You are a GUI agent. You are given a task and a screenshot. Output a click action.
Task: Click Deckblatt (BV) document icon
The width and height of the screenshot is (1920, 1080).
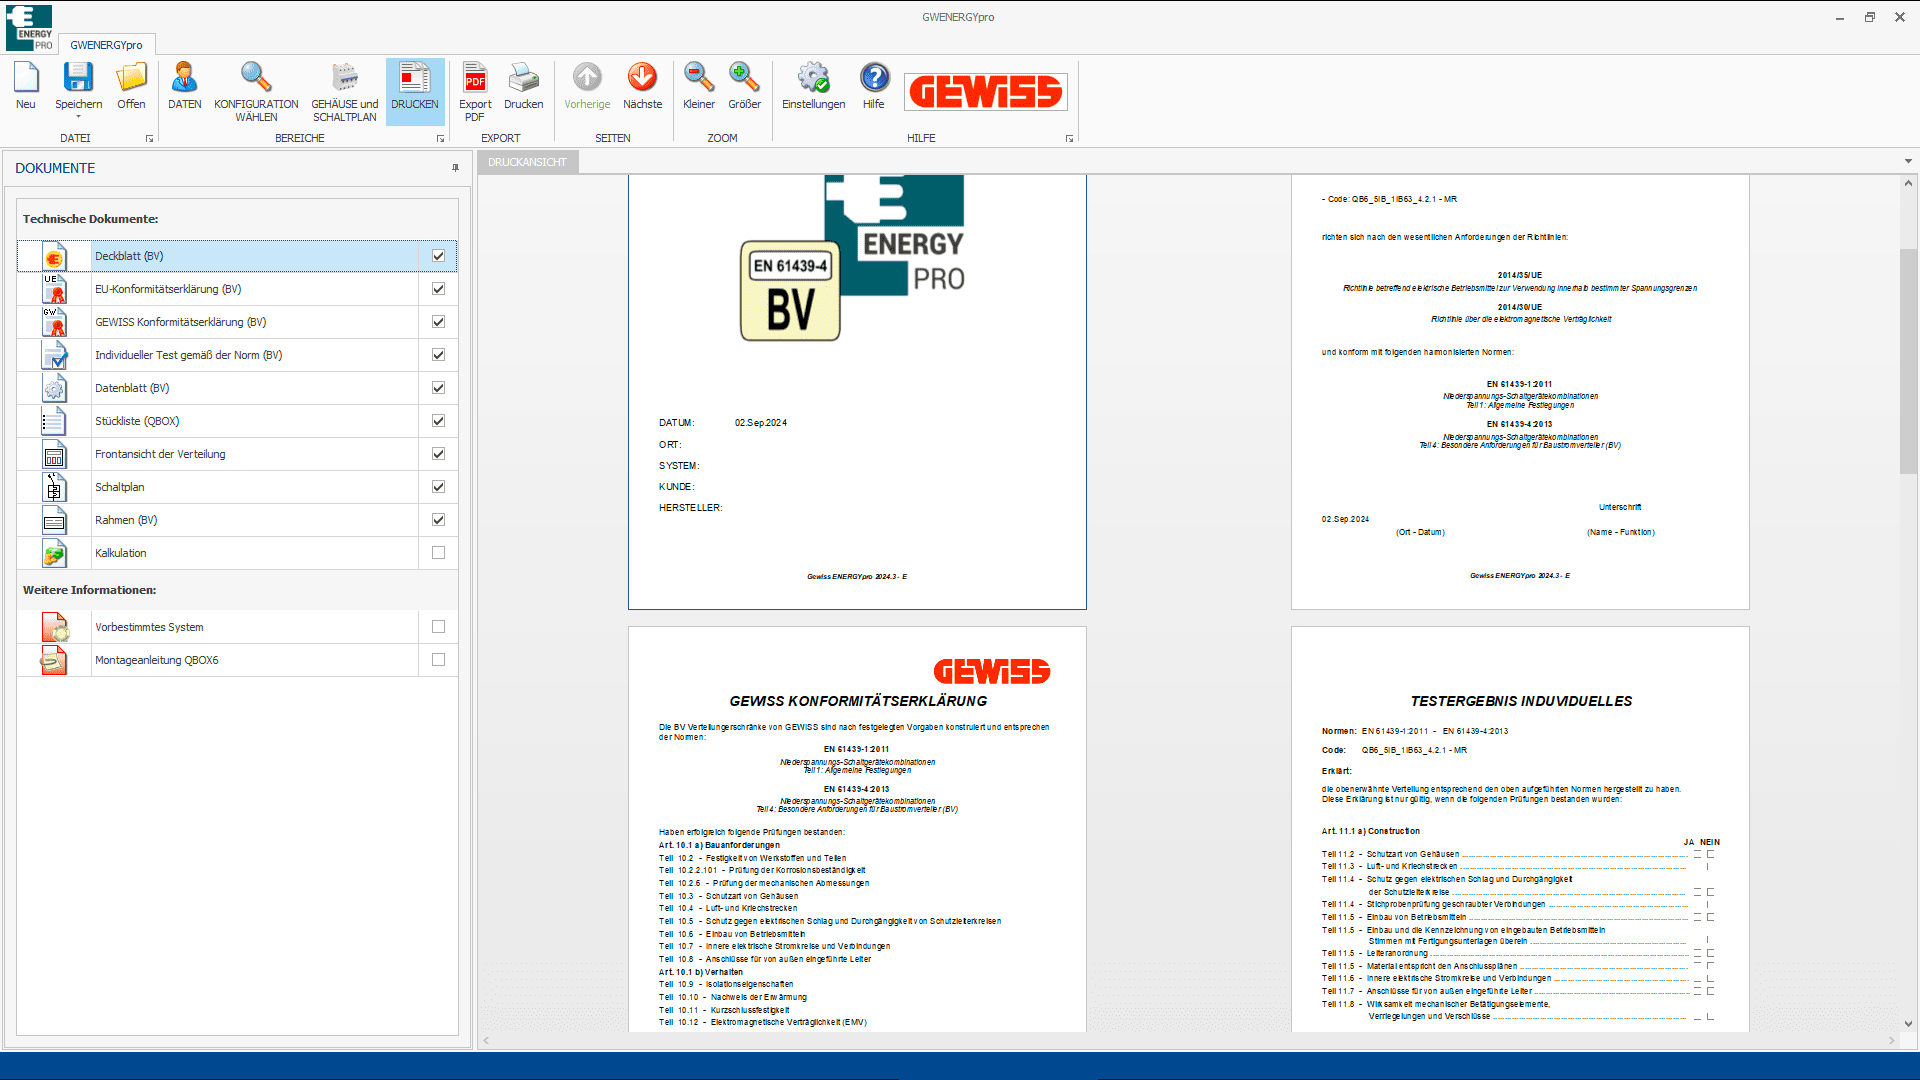[x=54, y=256]
